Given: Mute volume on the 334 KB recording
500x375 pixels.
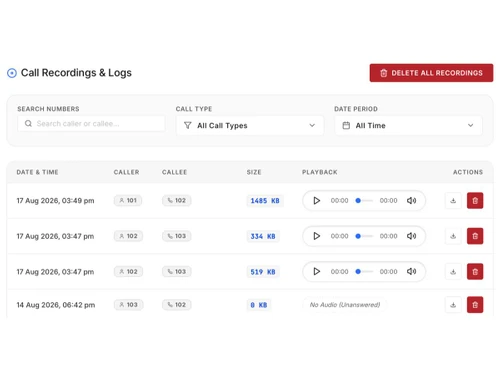Looking at the screenshot, I should pos(411,236).
